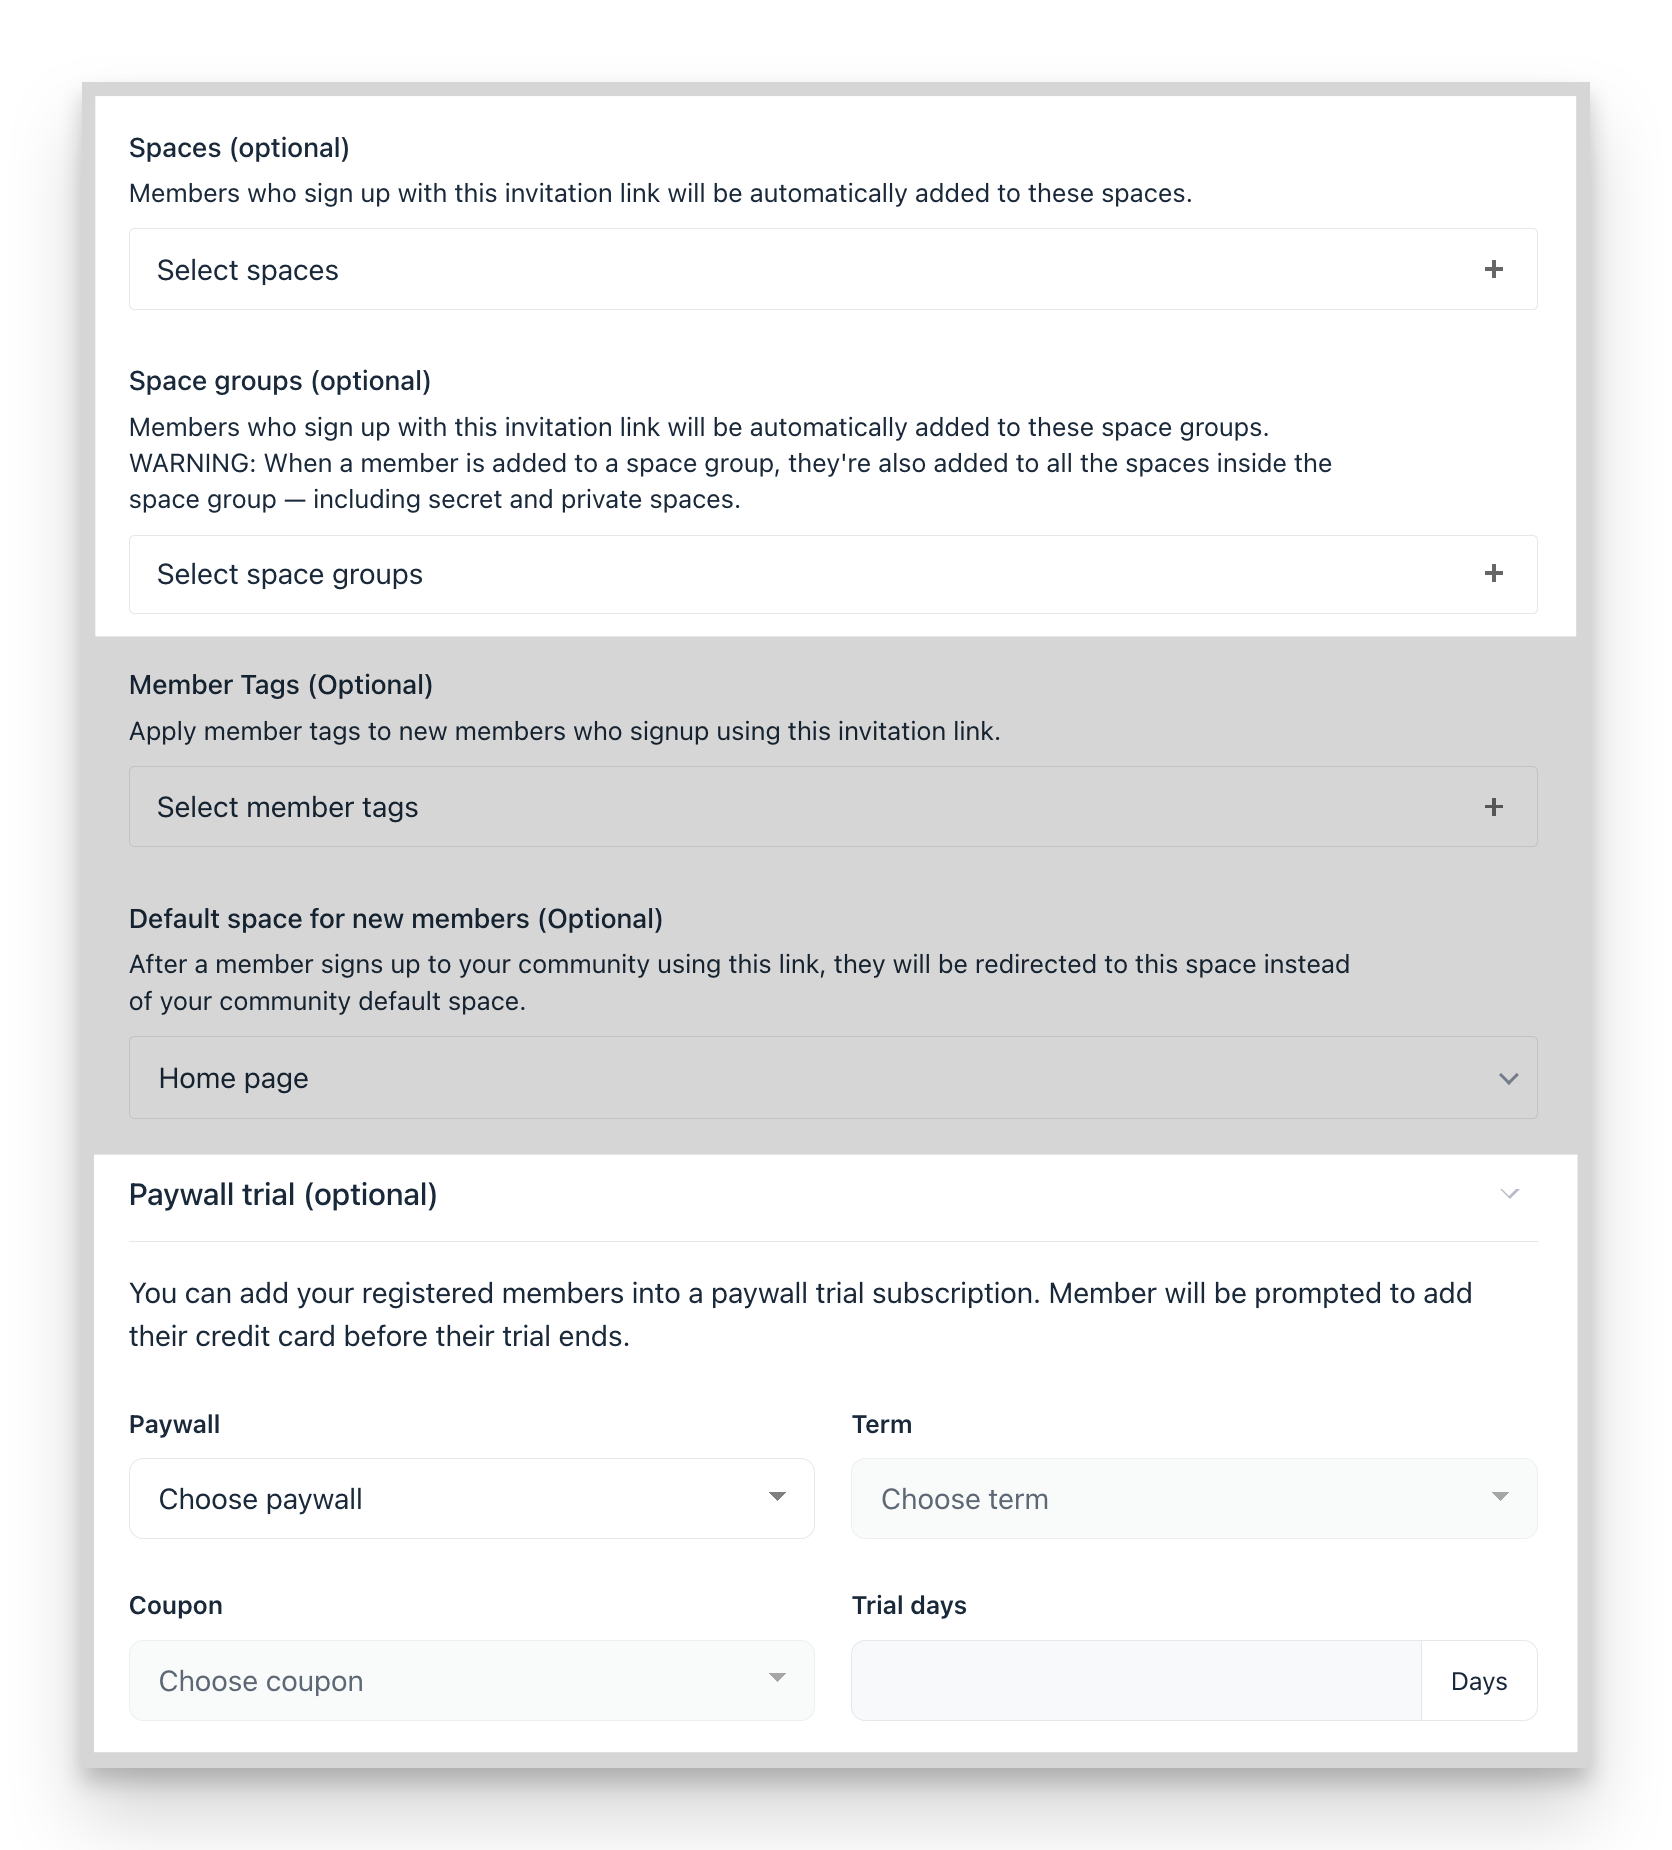The image size is (1672, 1850).
Task: Open the Choose paywall dropdown
Action: [470, 1498]
